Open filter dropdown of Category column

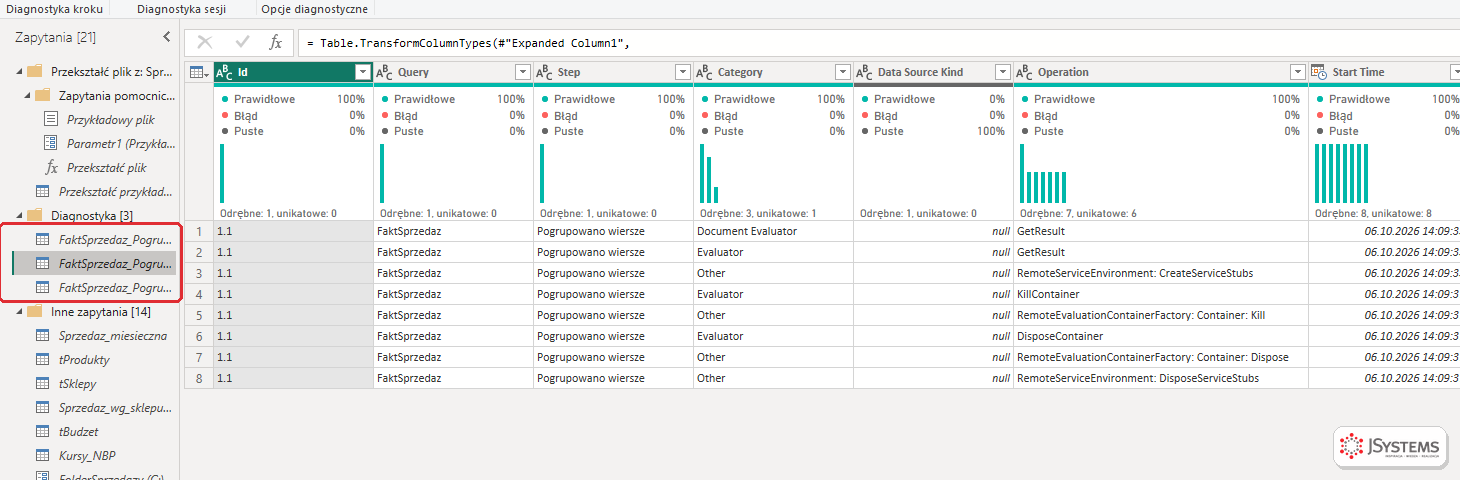click(843, 72)
